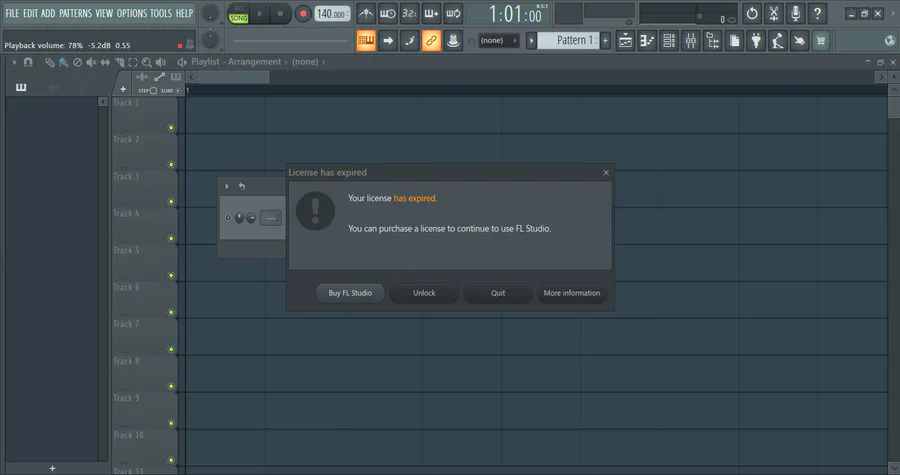
Task: Toggle the Track 2 mute LED
Action: (x=171, y=165)
